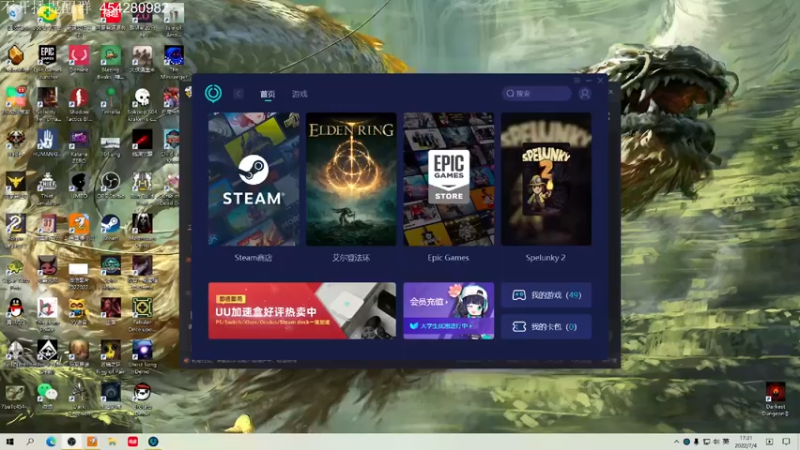This screenshot has height=450, width=800.
Task: Click the Spelunky 2 label text
Action: click(x=545, y=258)
